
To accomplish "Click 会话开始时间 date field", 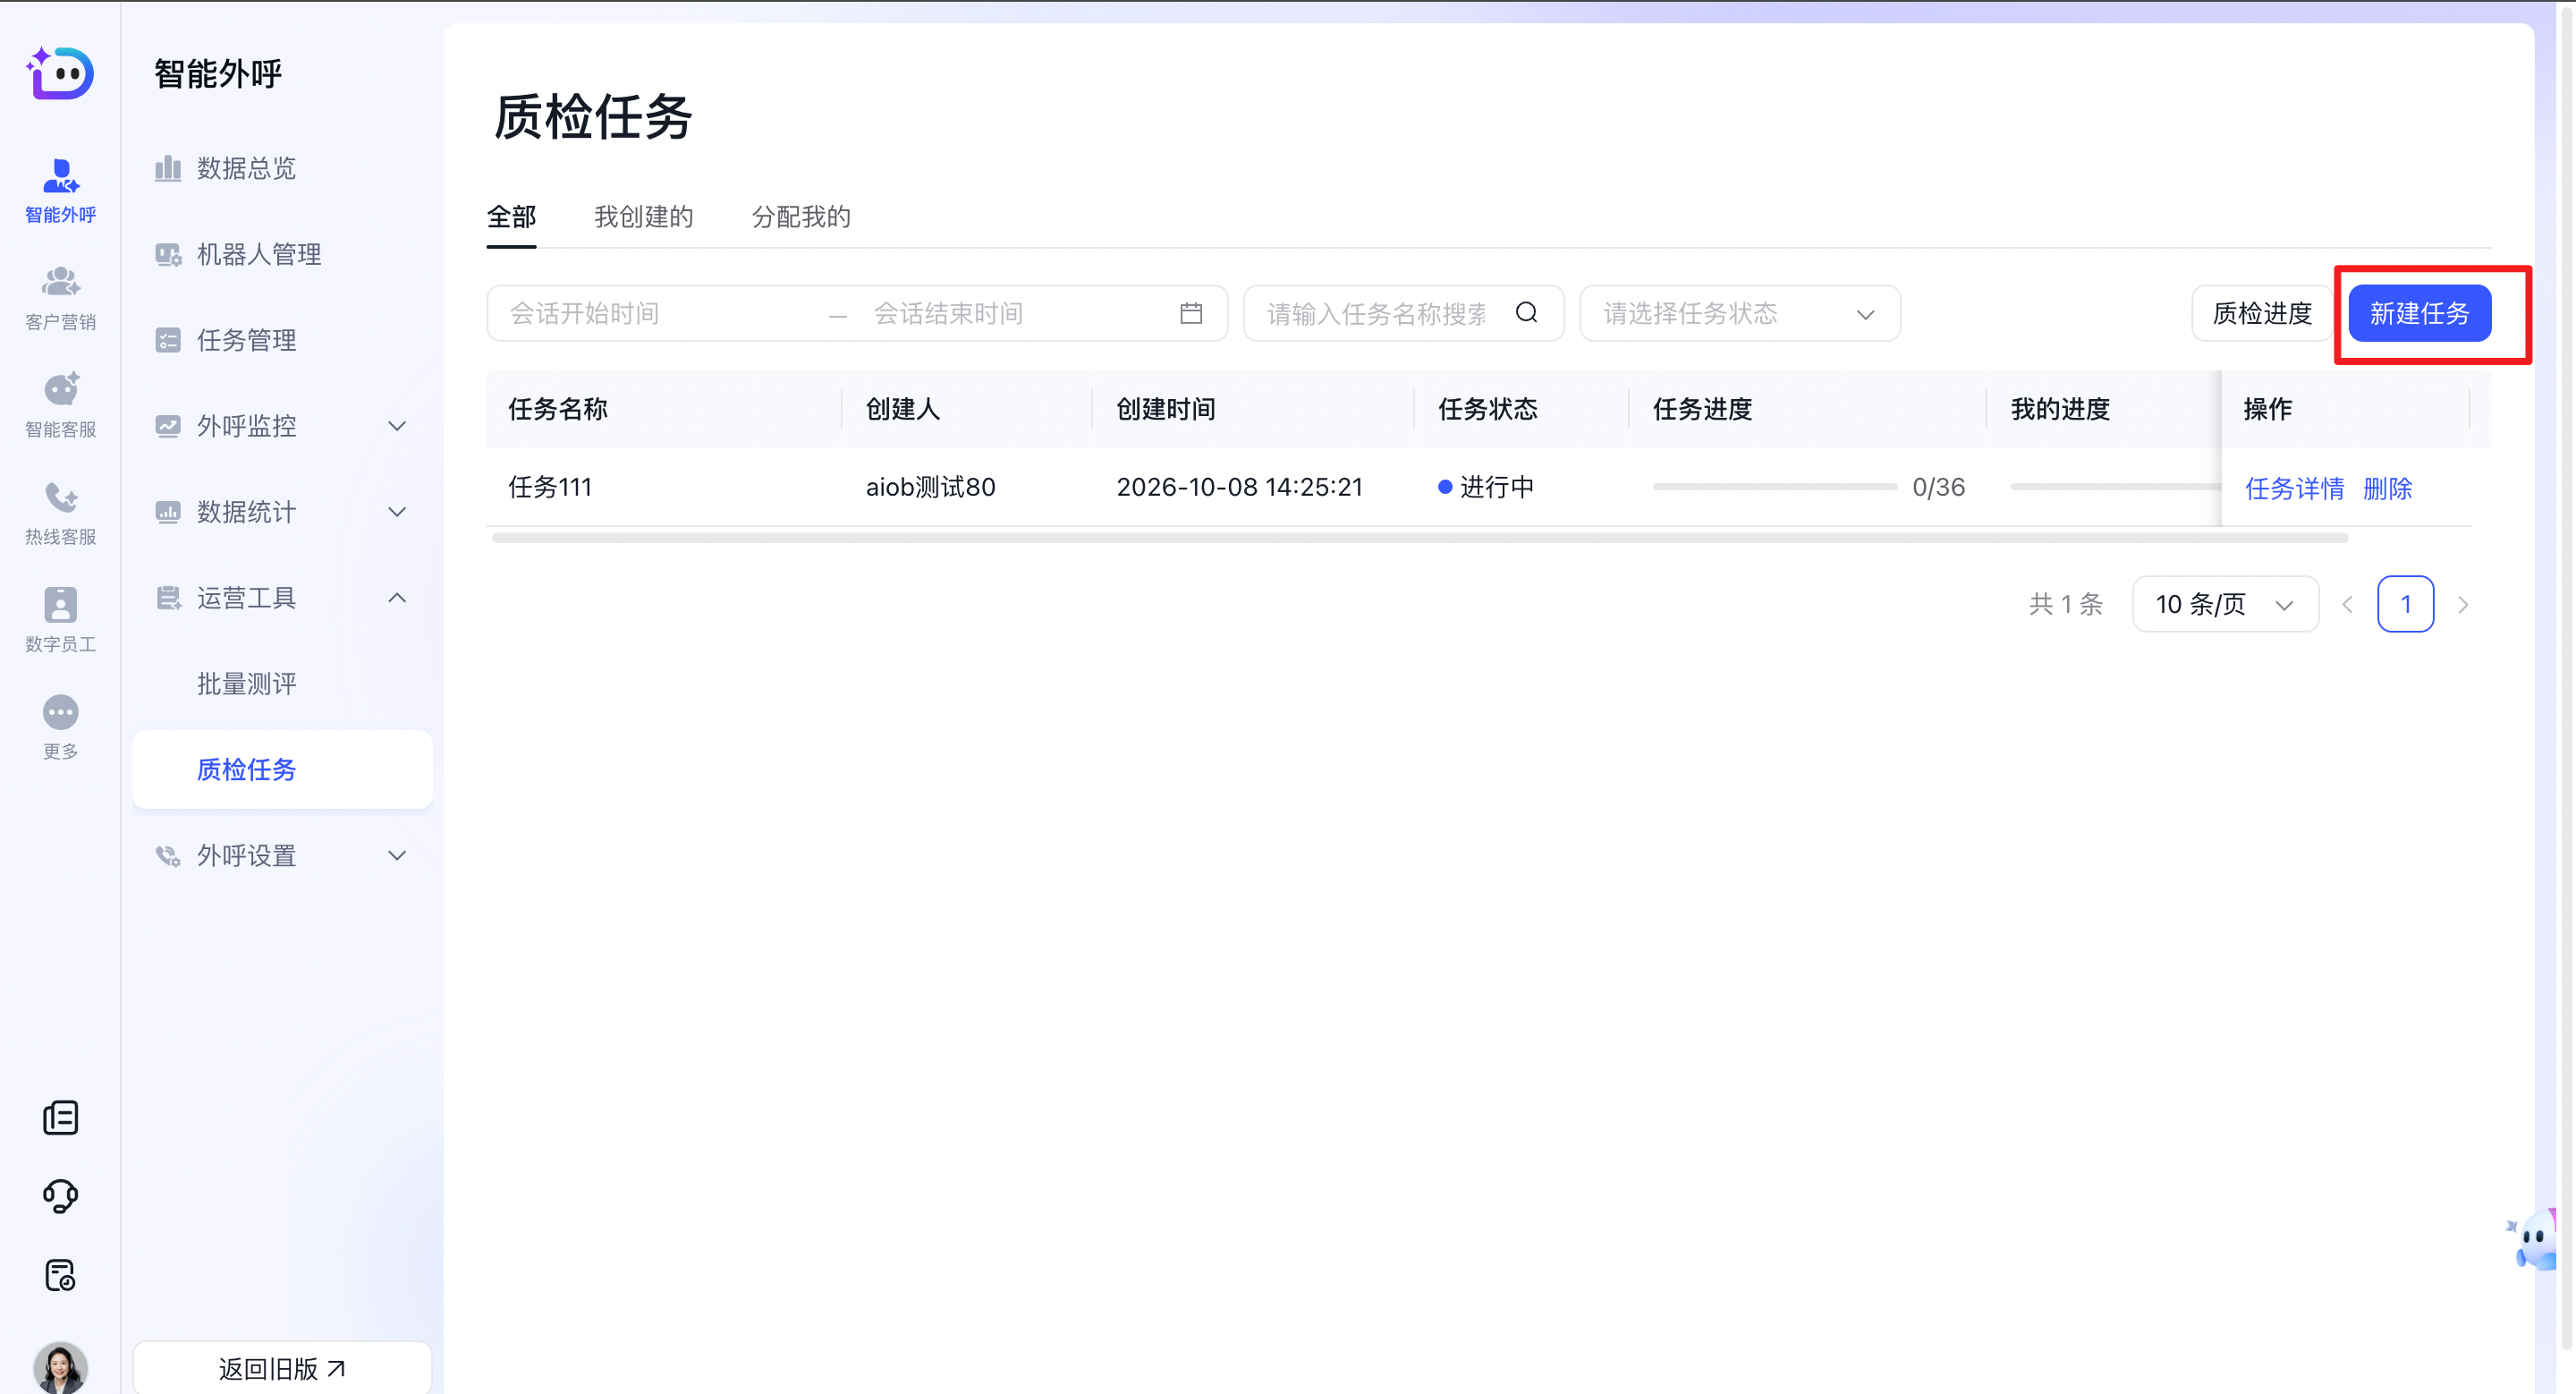I will point(662,313).
